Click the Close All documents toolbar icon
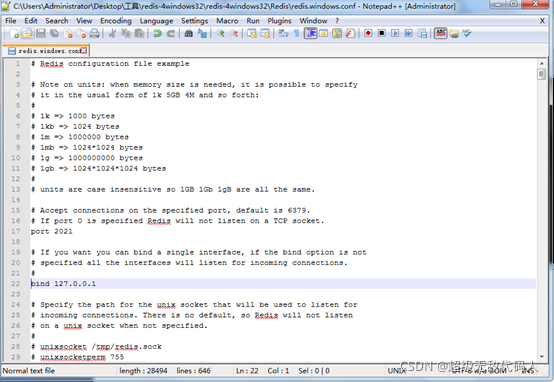 (81, 34)
